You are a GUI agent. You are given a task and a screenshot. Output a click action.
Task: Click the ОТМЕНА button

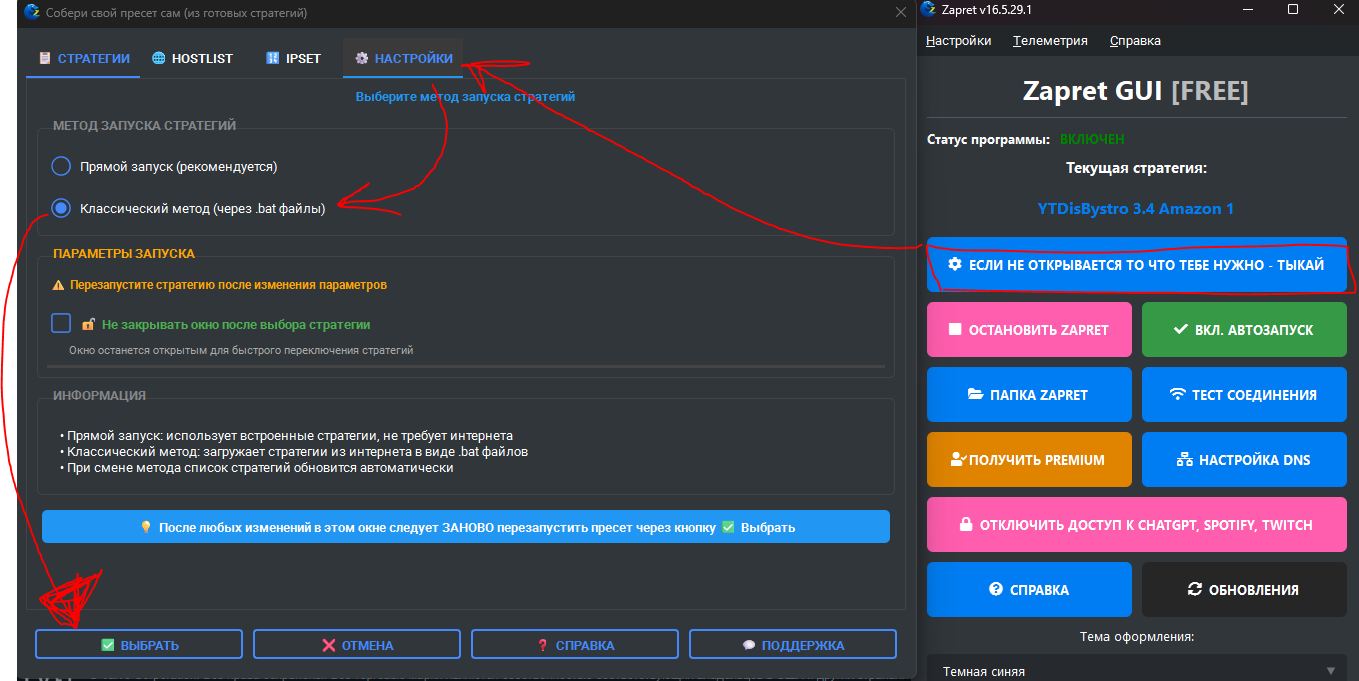[x=357, y=645]
